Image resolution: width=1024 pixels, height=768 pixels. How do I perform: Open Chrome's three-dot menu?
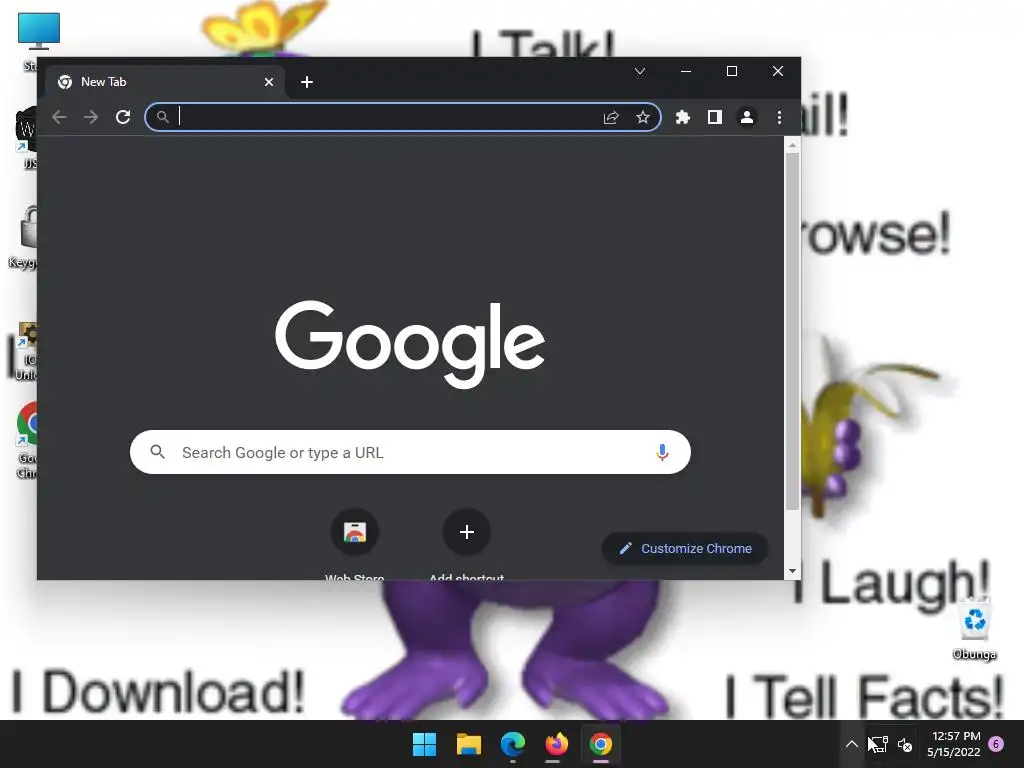779,117
